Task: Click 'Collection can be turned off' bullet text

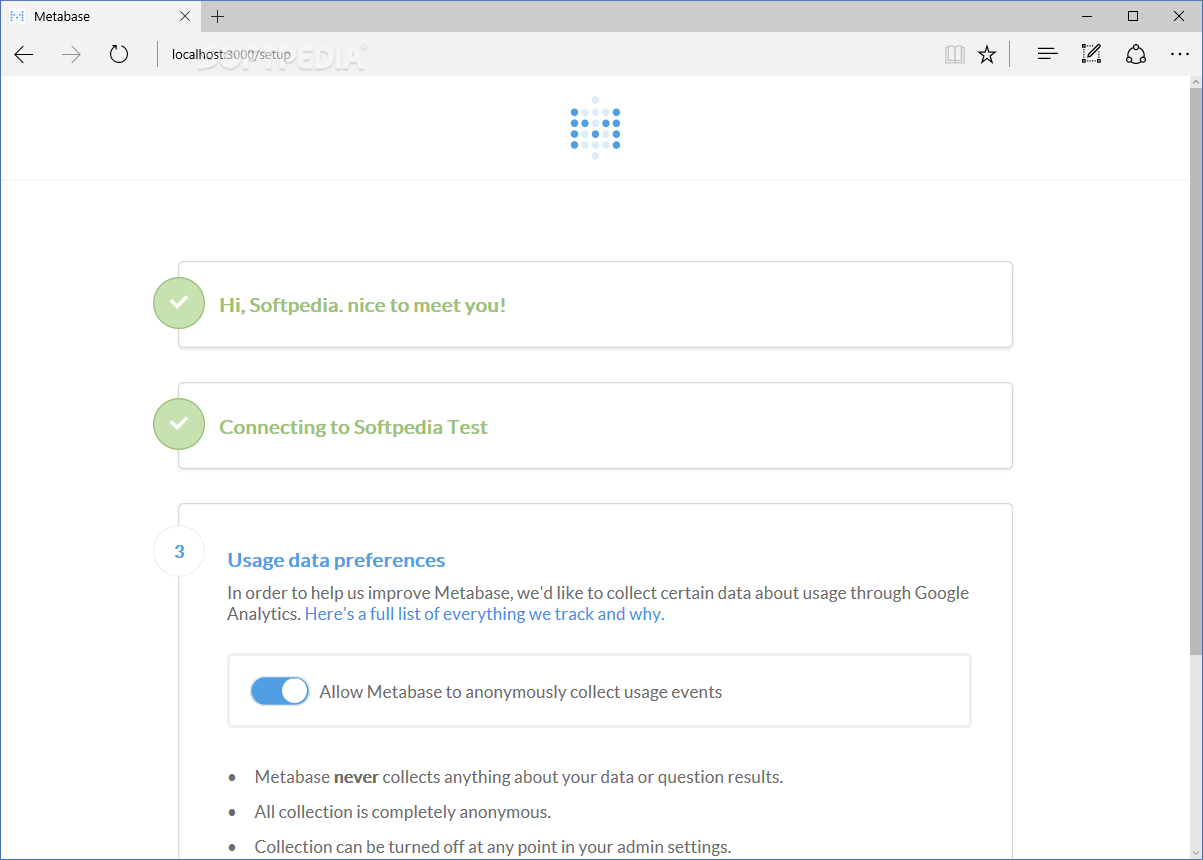Action: (x=493, y=847)
